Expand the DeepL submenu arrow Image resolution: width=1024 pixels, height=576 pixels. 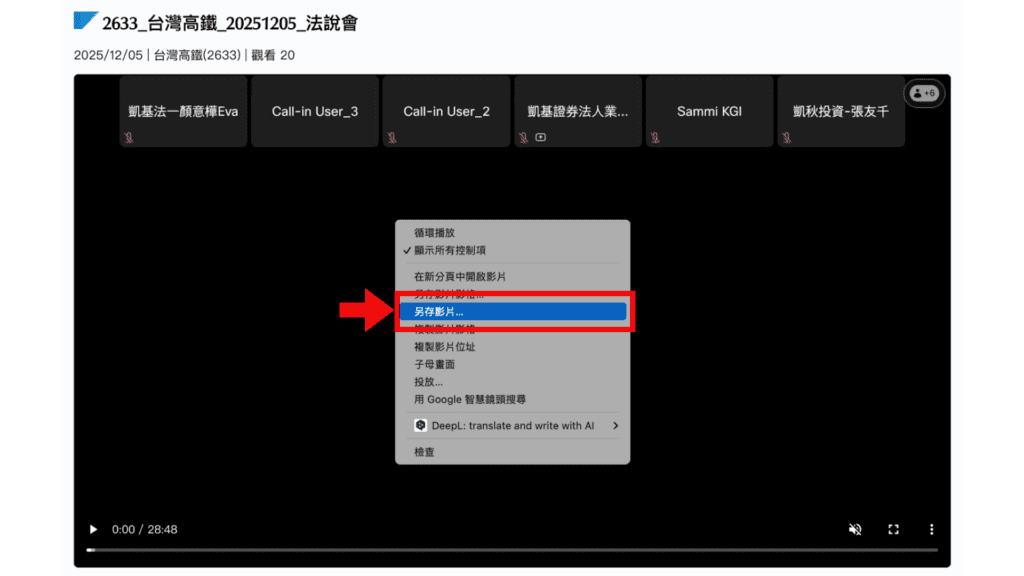pyautogui.click(x=615, y=426)
